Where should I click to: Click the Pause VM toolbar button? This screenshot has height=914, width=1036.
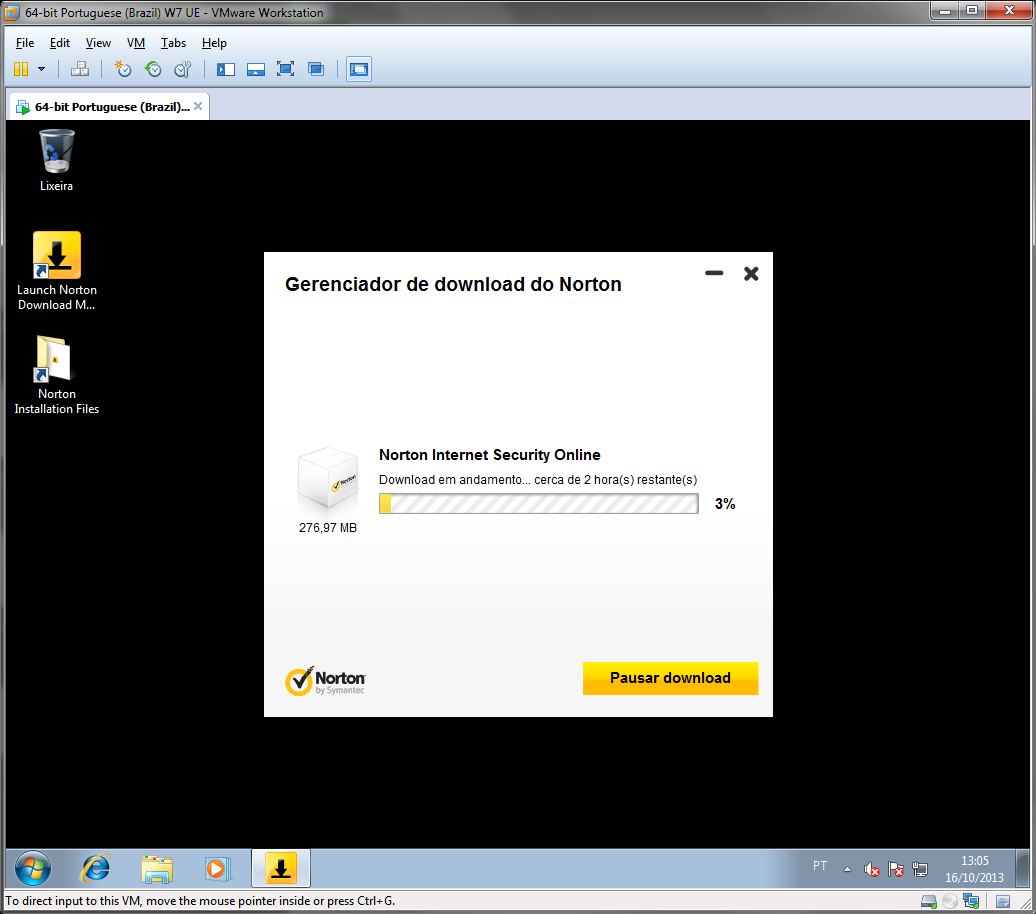pyautogui.click(x=20, y=69)
